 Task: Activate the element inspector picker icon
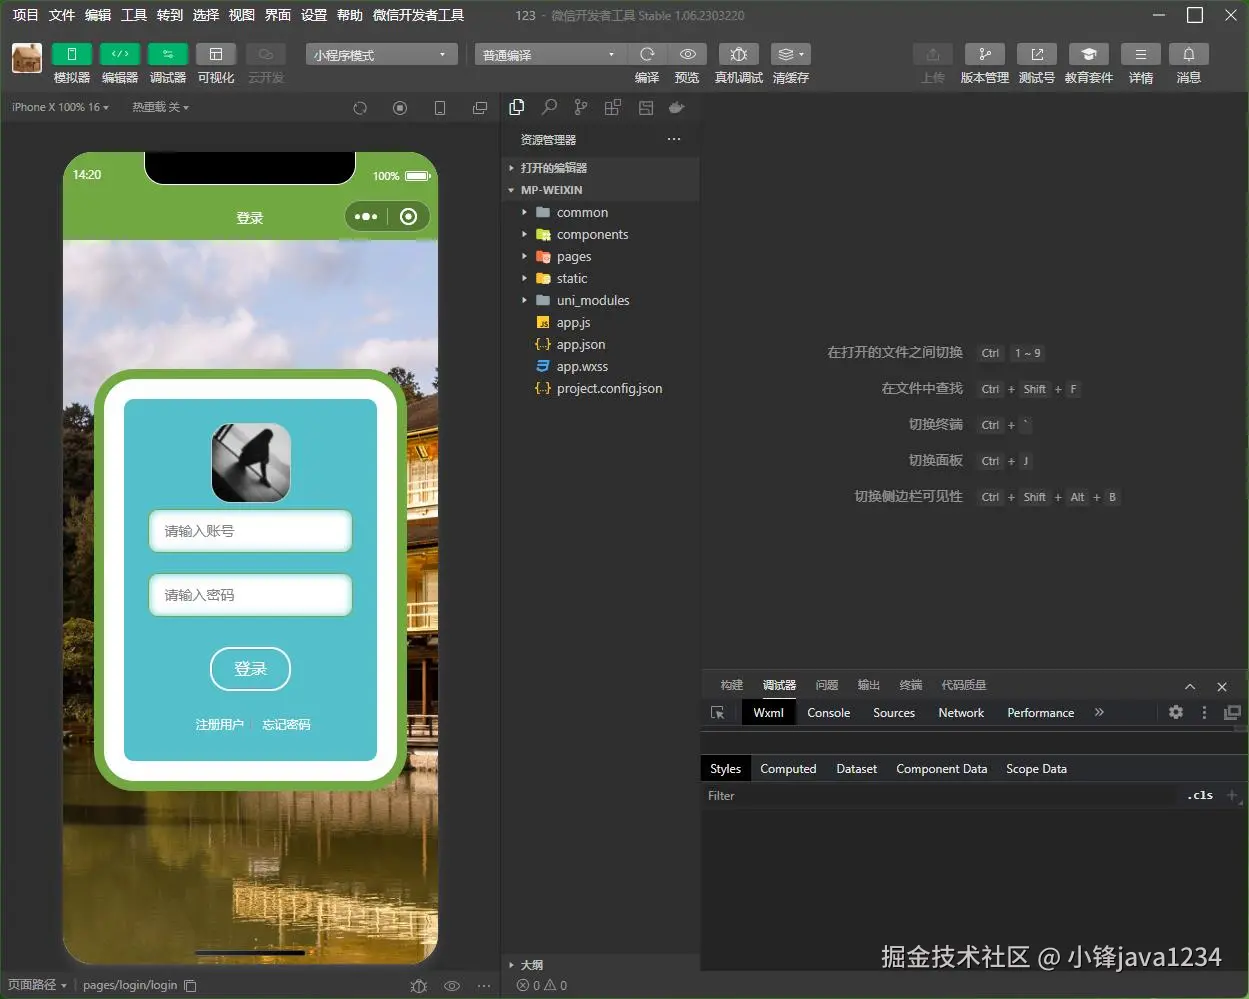pos(718,713)
